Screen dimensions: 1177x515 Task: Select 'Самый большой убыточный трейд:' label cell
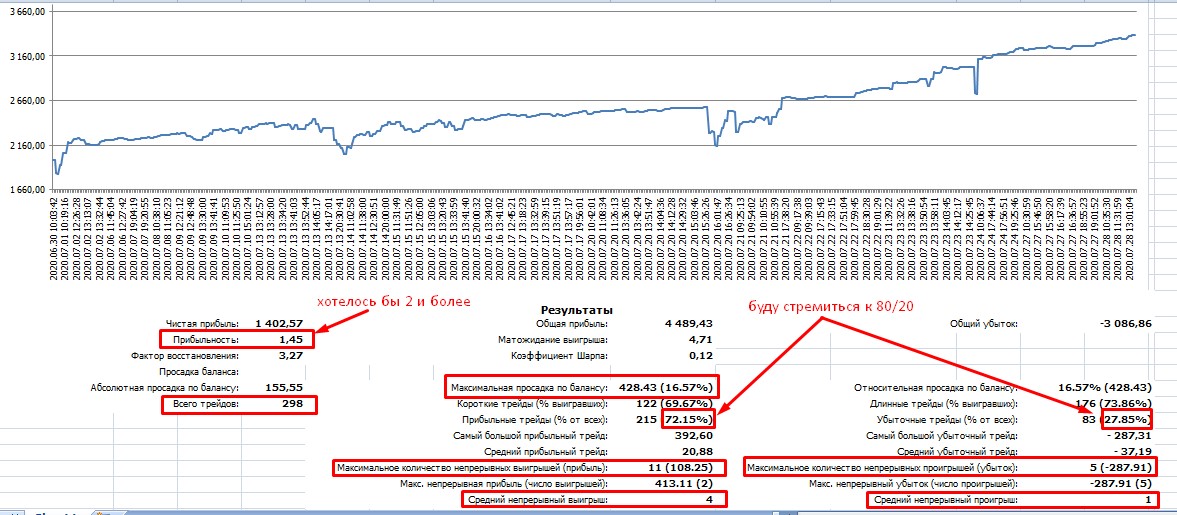(941, 435)
